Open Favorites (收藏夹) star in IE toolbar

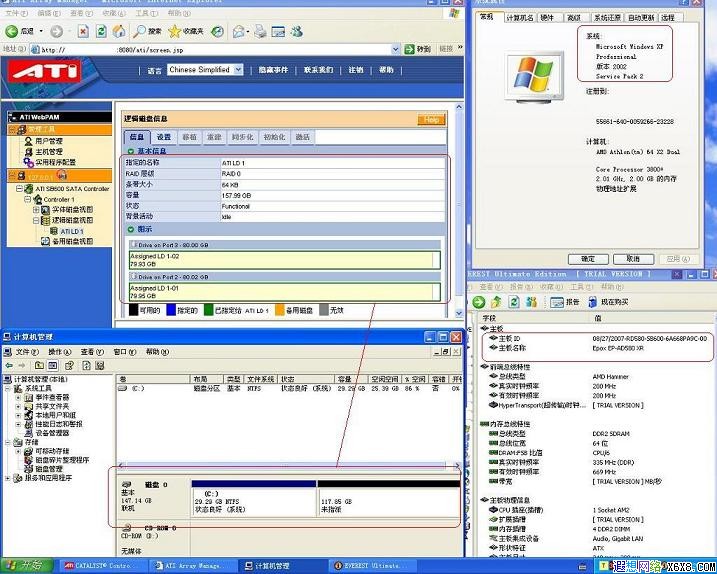point(185,31)
